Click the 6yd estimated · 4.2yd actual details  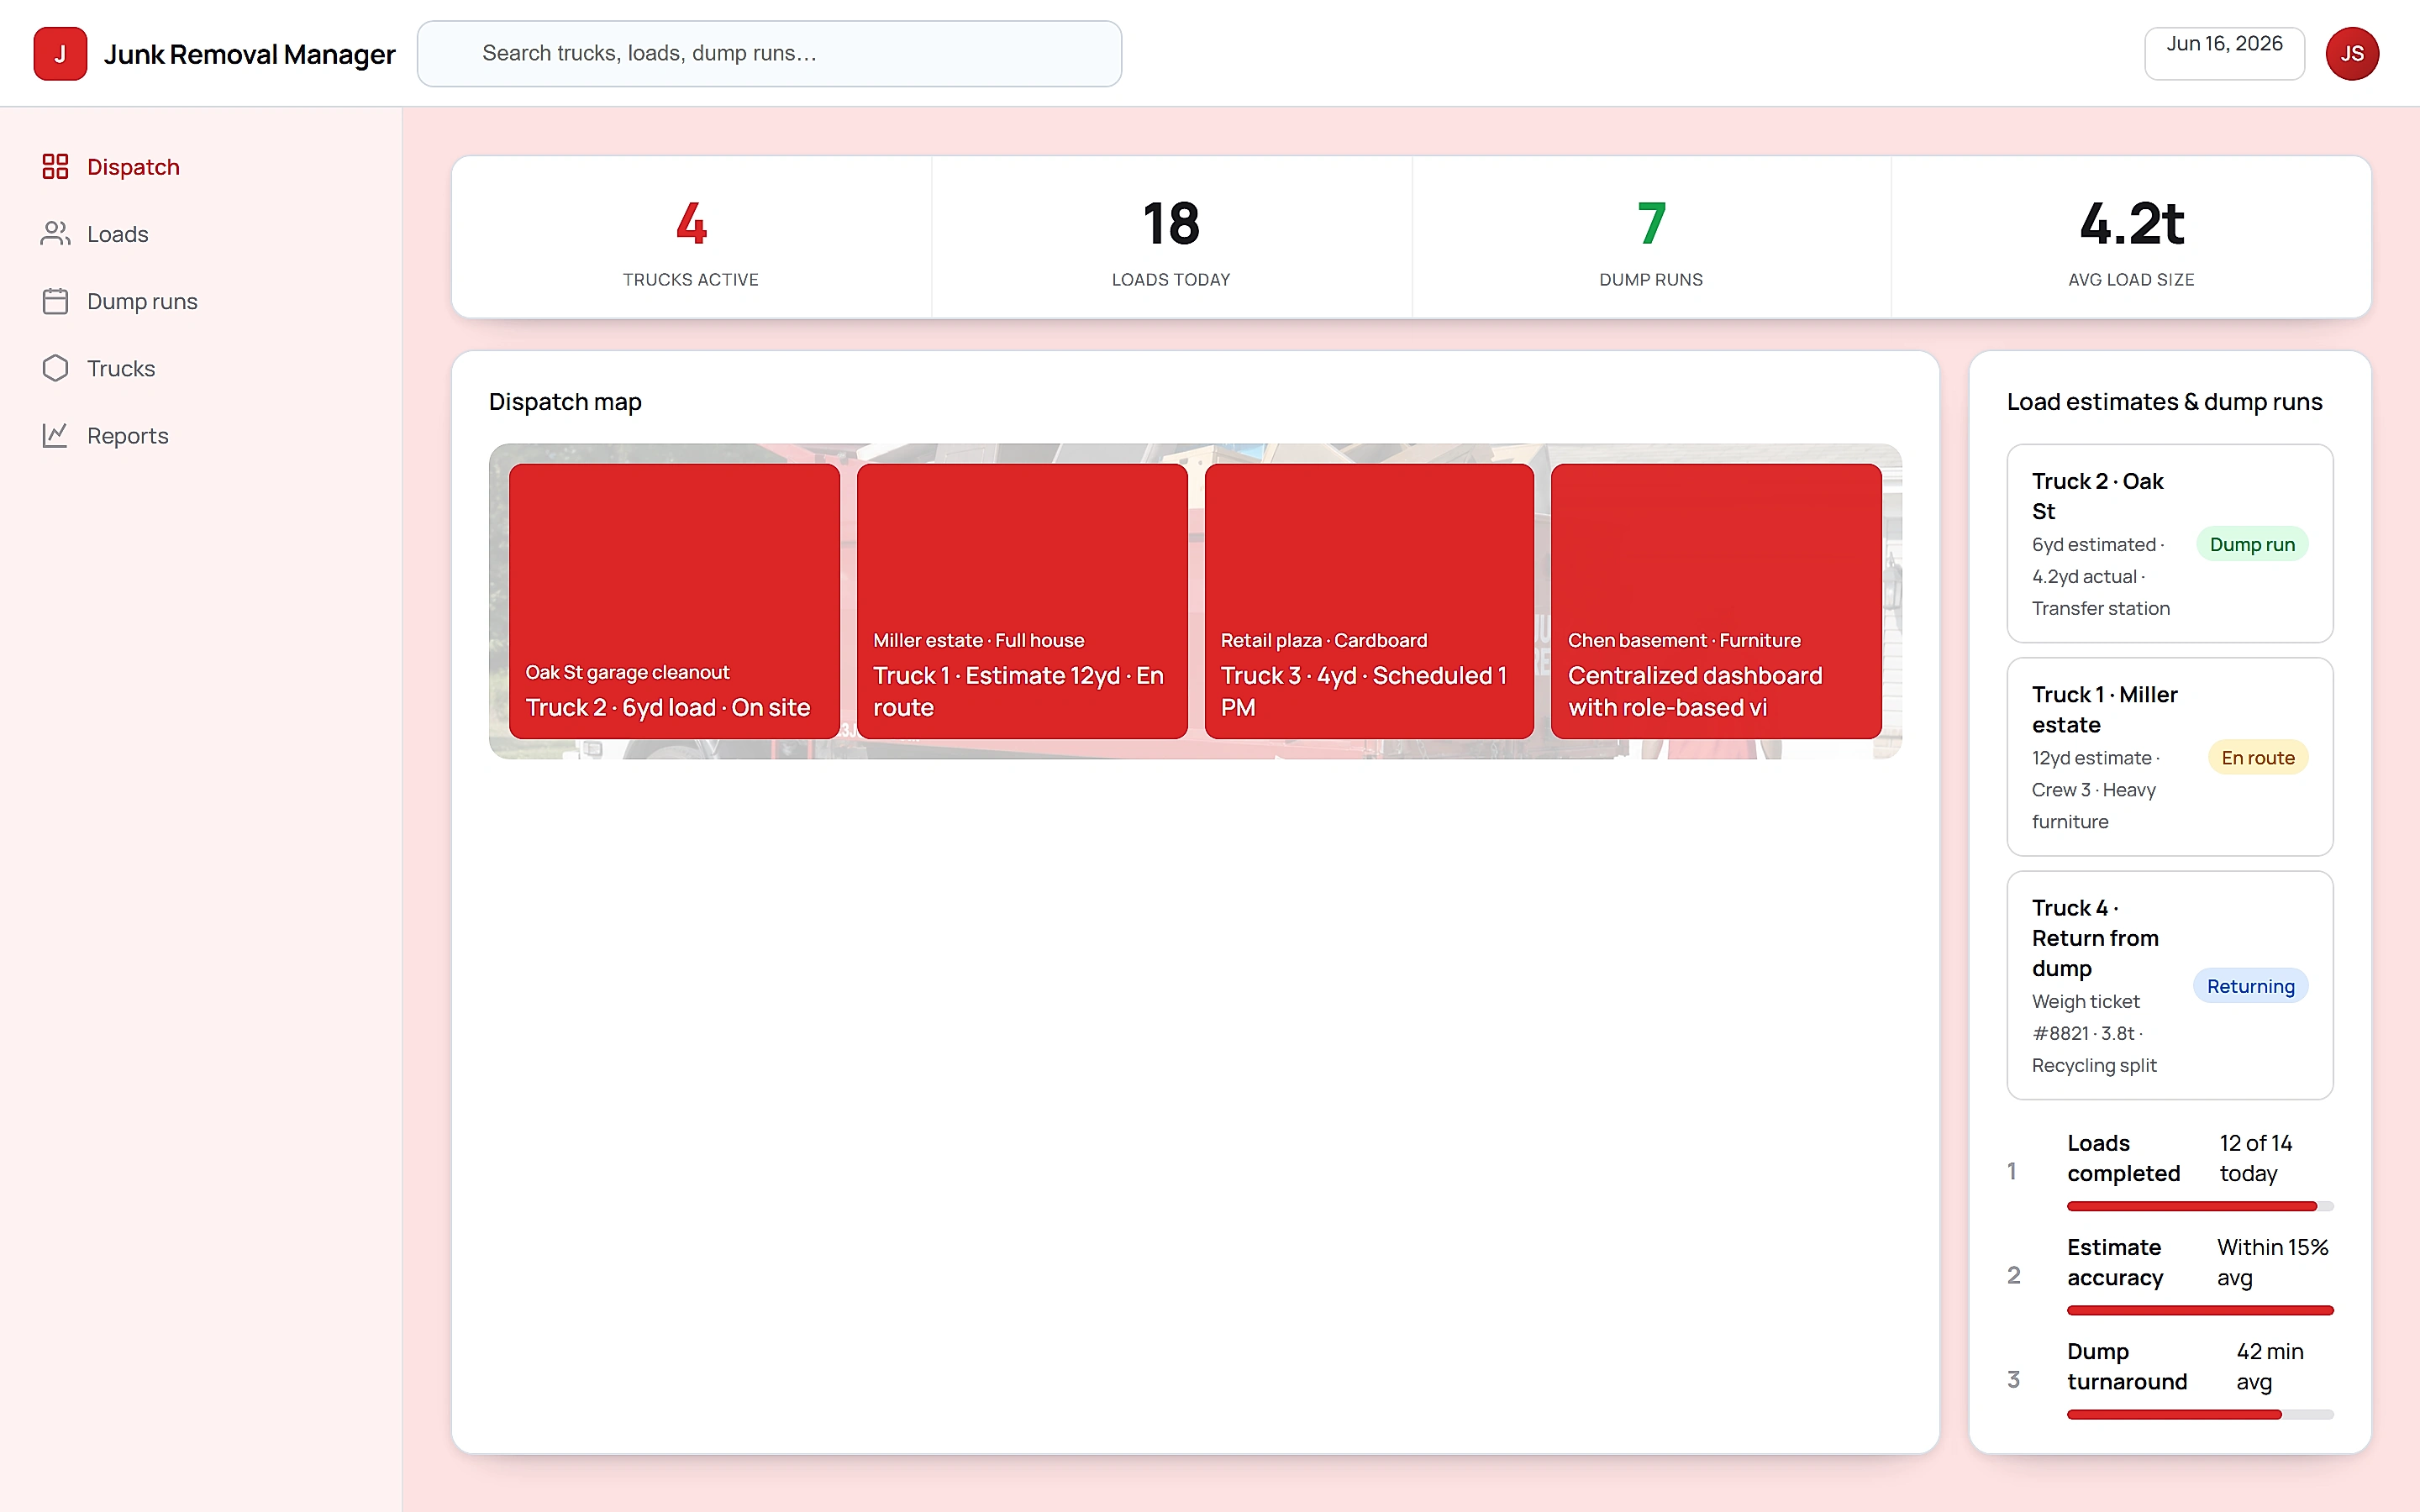2101,576
